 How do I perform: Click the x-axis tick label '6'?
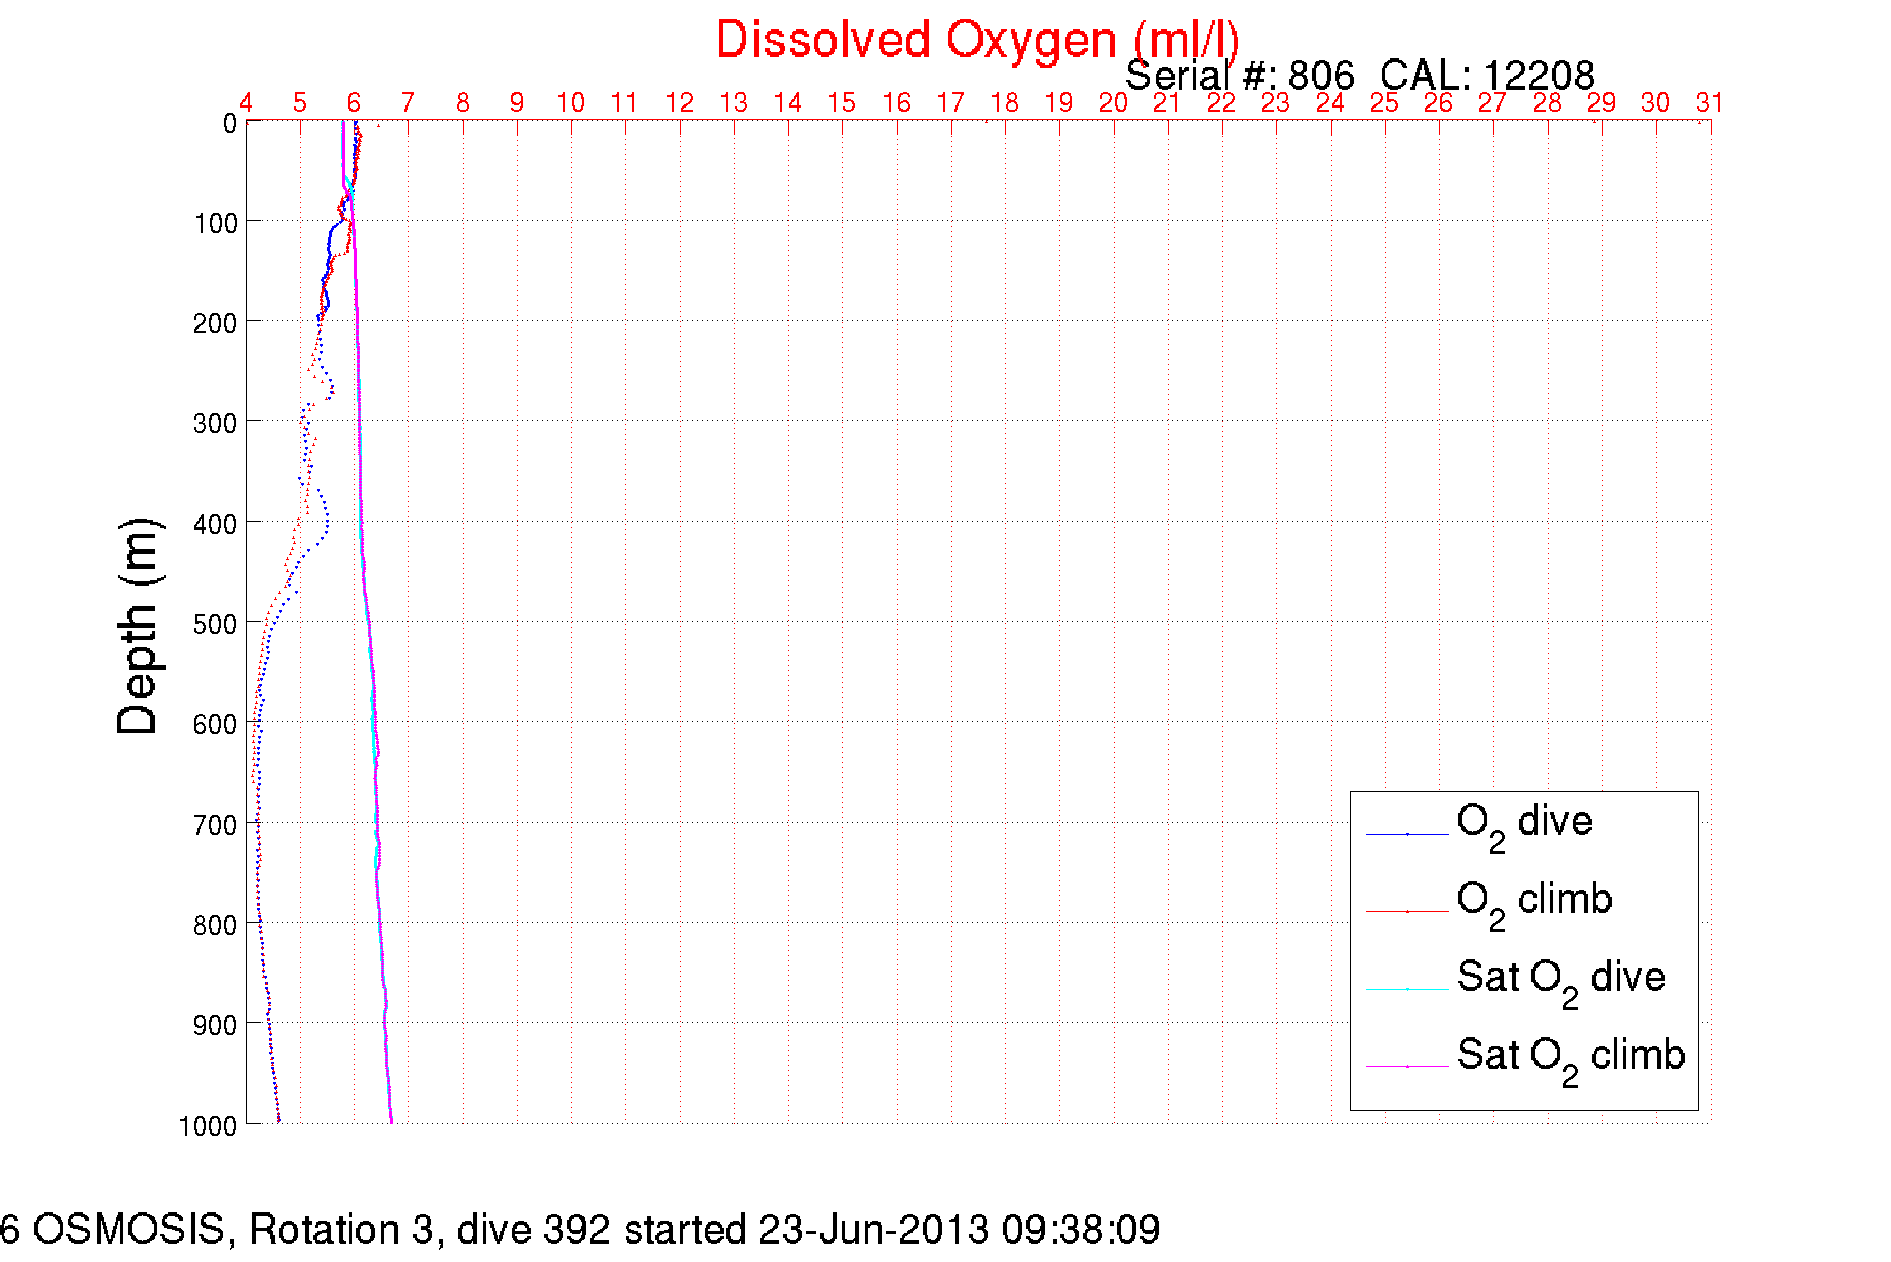click(x=354, y=103)
